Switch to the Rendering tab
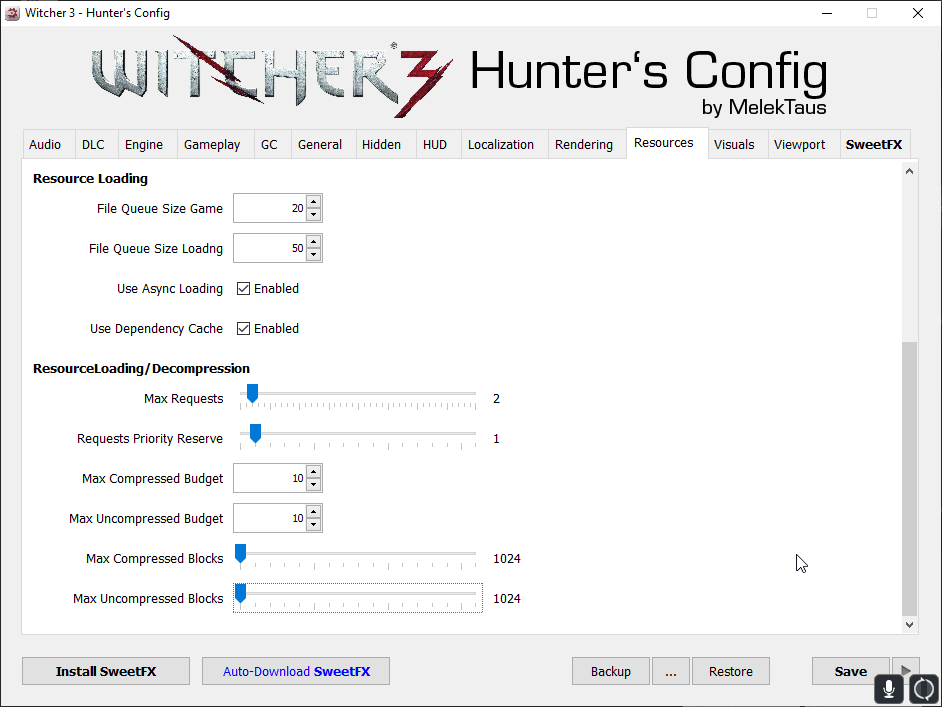Screen dimensions: 942x707 pos(583,145)
